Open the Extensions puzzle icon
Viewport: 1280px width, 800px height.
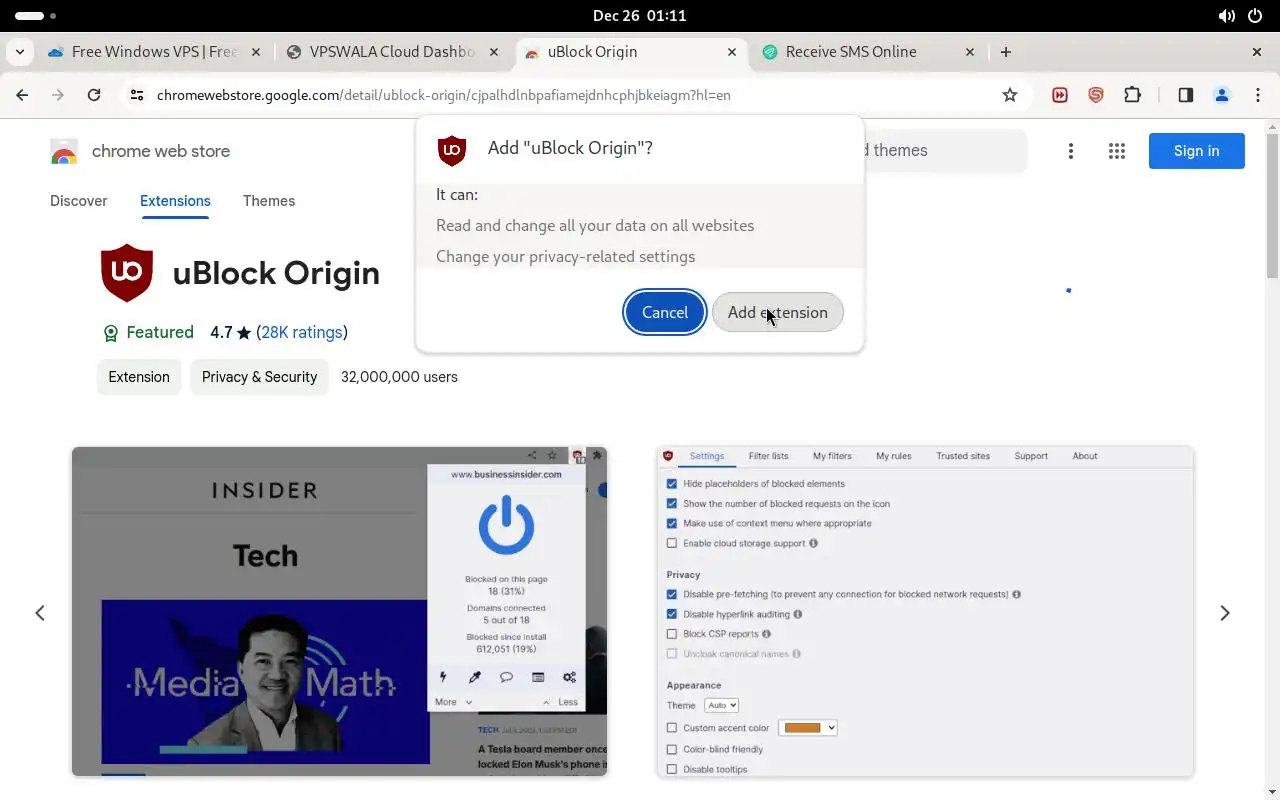1132,95
